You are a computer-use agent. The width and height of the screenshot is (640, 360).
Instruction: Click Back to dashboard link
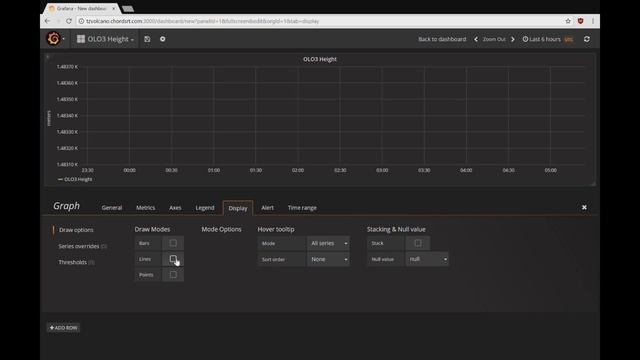pyautogui.click(x=442, y=39)
